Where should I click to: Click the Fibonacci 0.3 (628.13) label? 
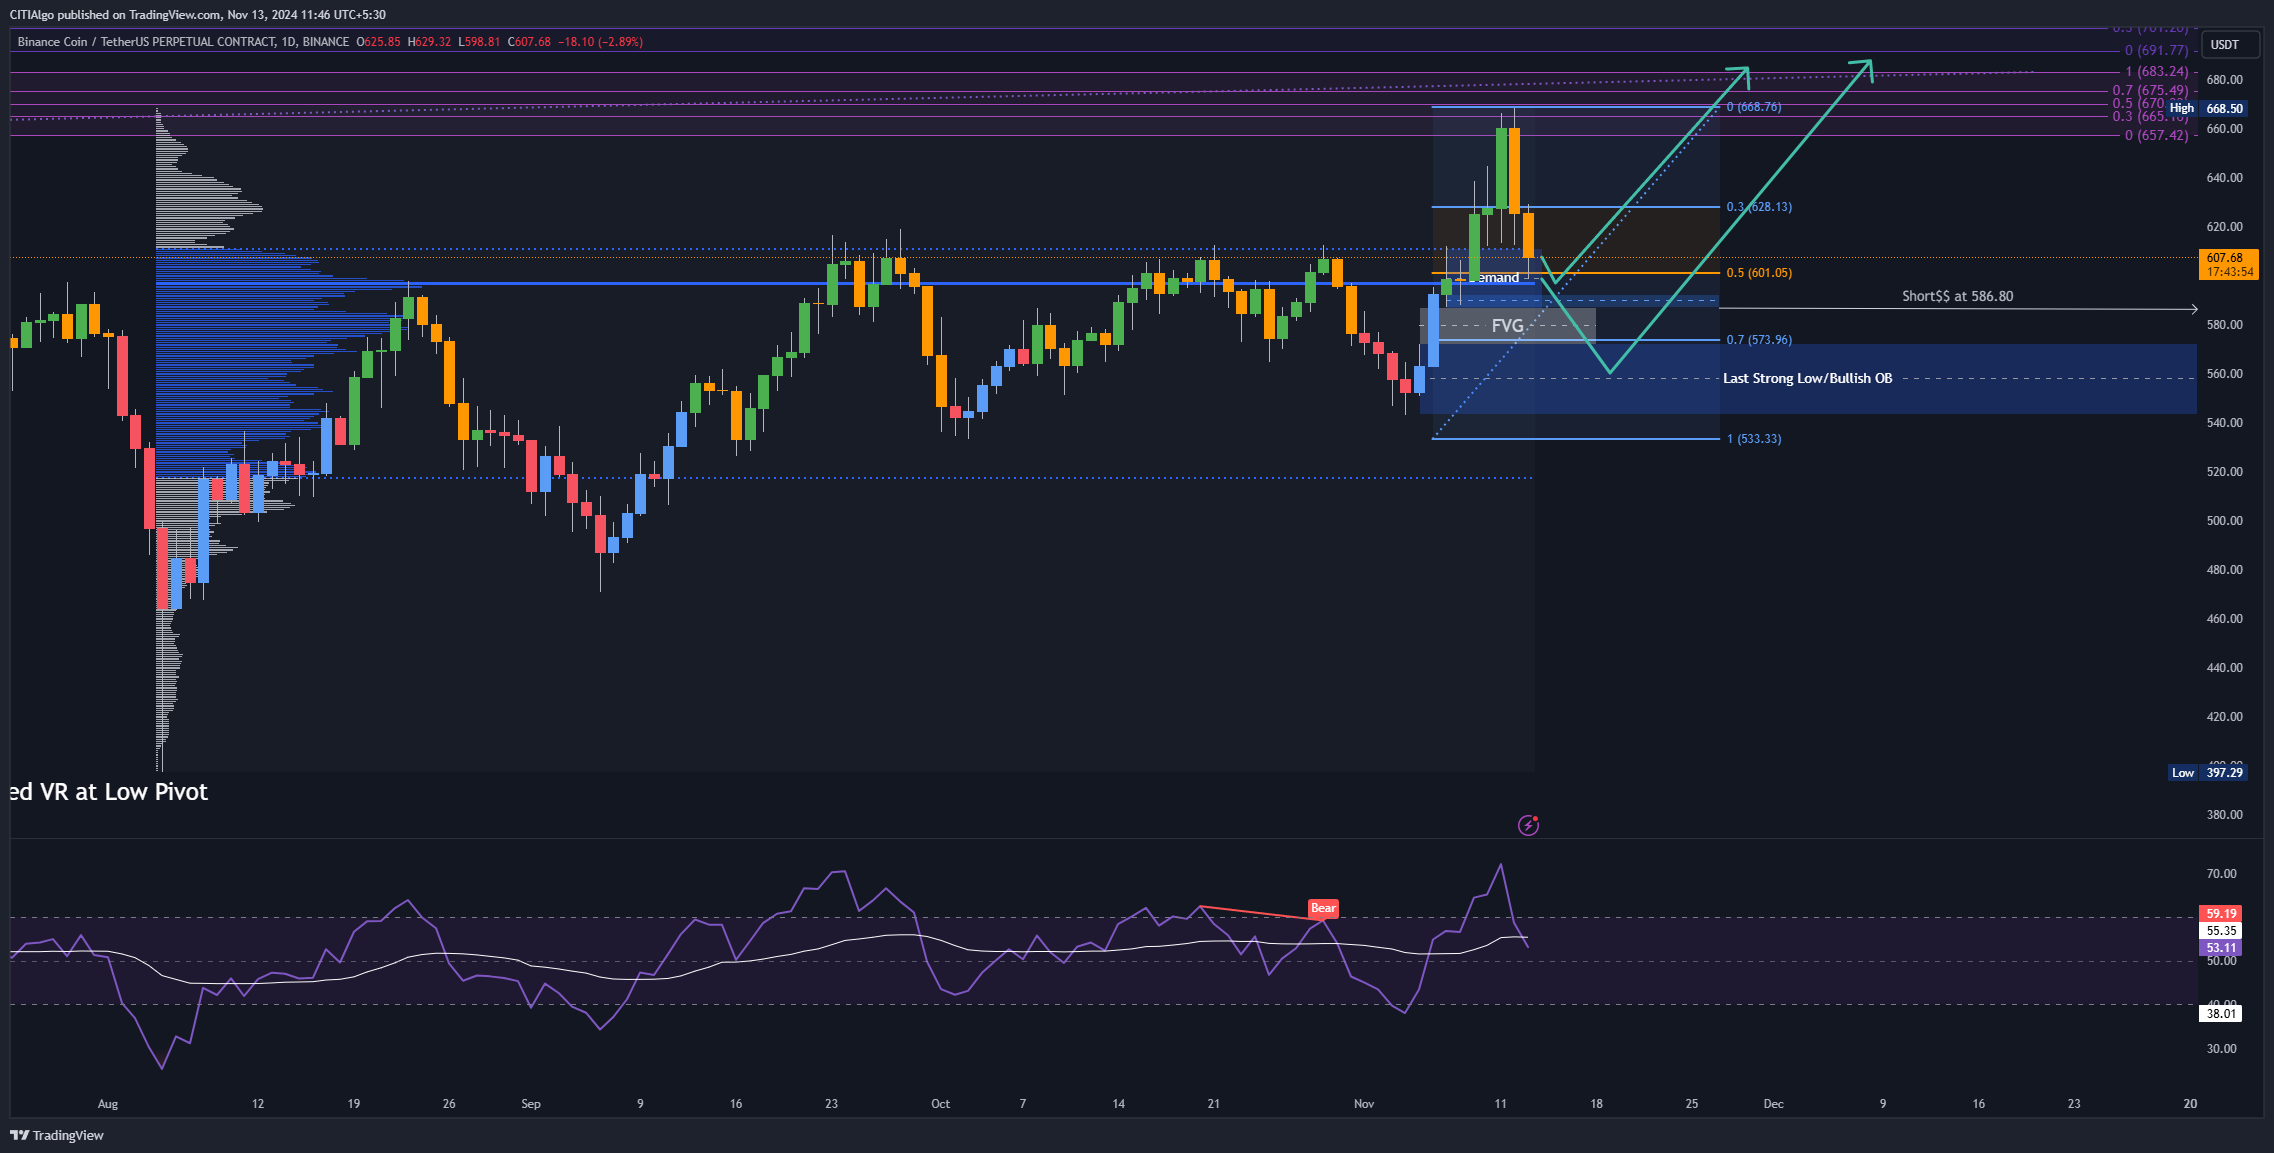click(x=1759, y=207)
